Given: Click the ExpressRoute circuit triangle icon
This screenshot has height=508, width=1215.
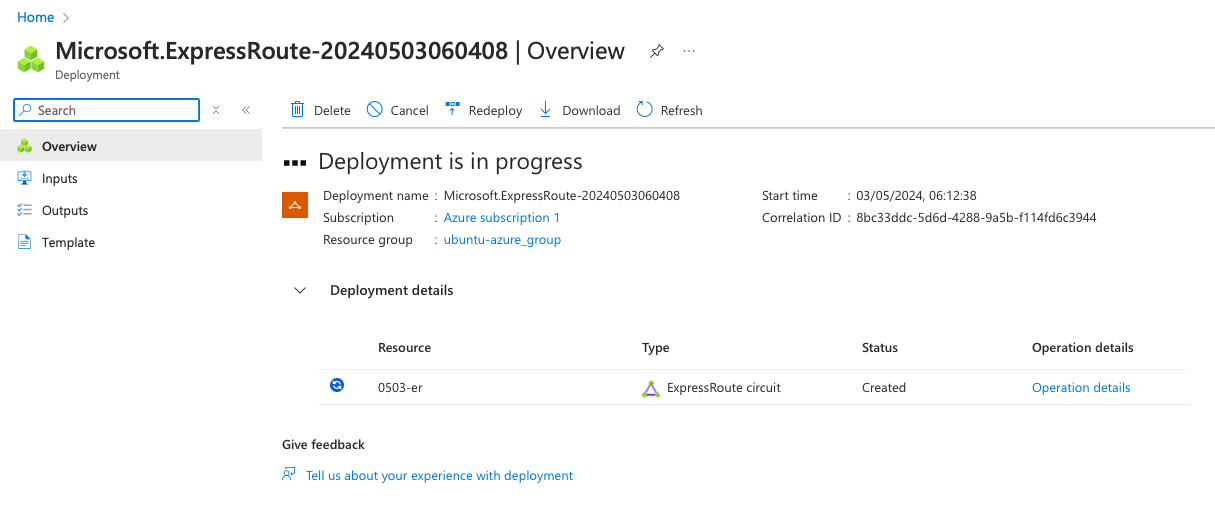Looking at the screenshot, I should click(651, 388).
